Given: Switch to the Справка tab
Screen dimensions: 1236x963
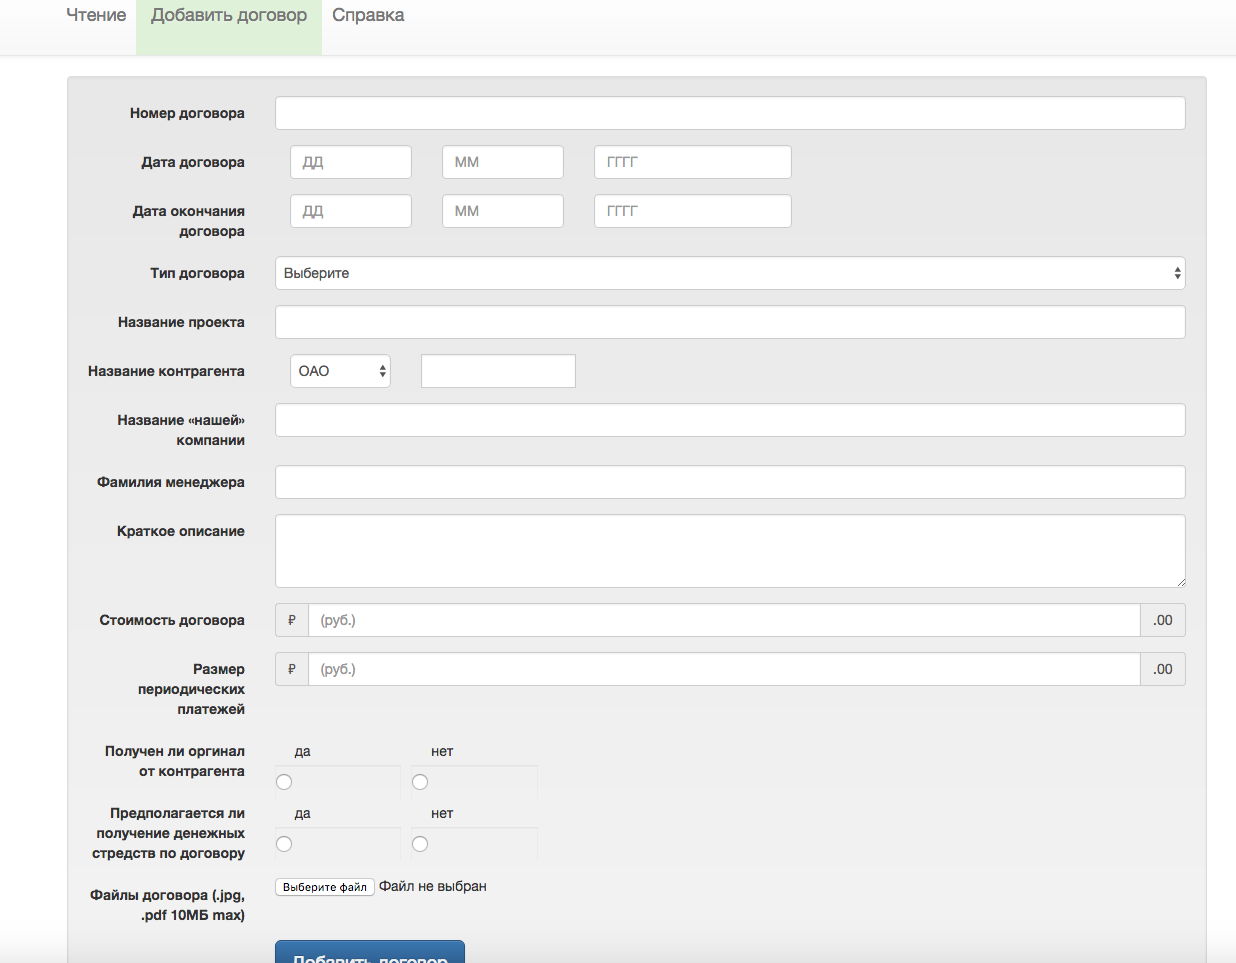Looking at the screenshot, I should (368, 16).
